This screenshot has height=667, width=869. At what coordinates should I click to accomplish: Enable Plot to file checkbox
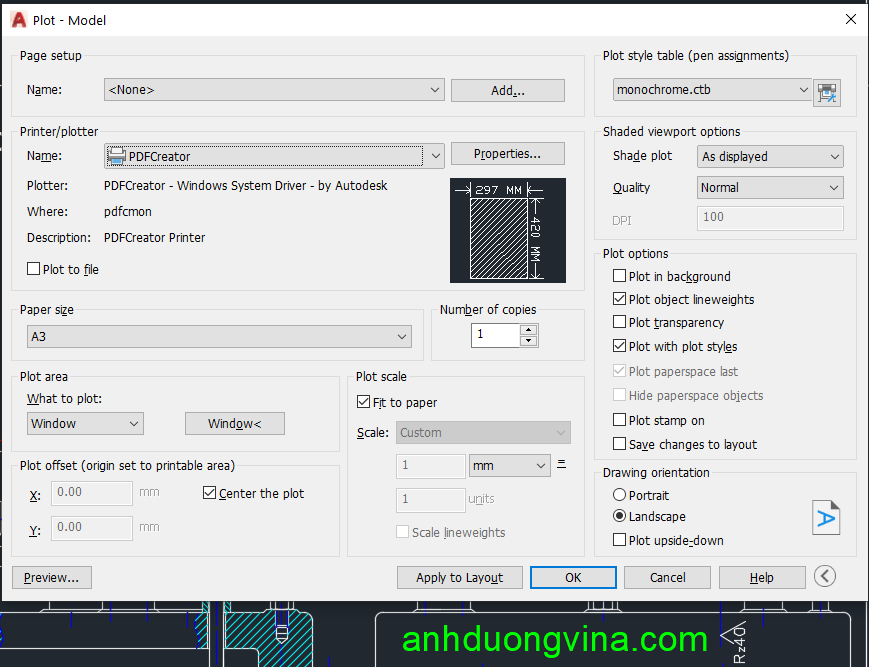pos(34,269)
